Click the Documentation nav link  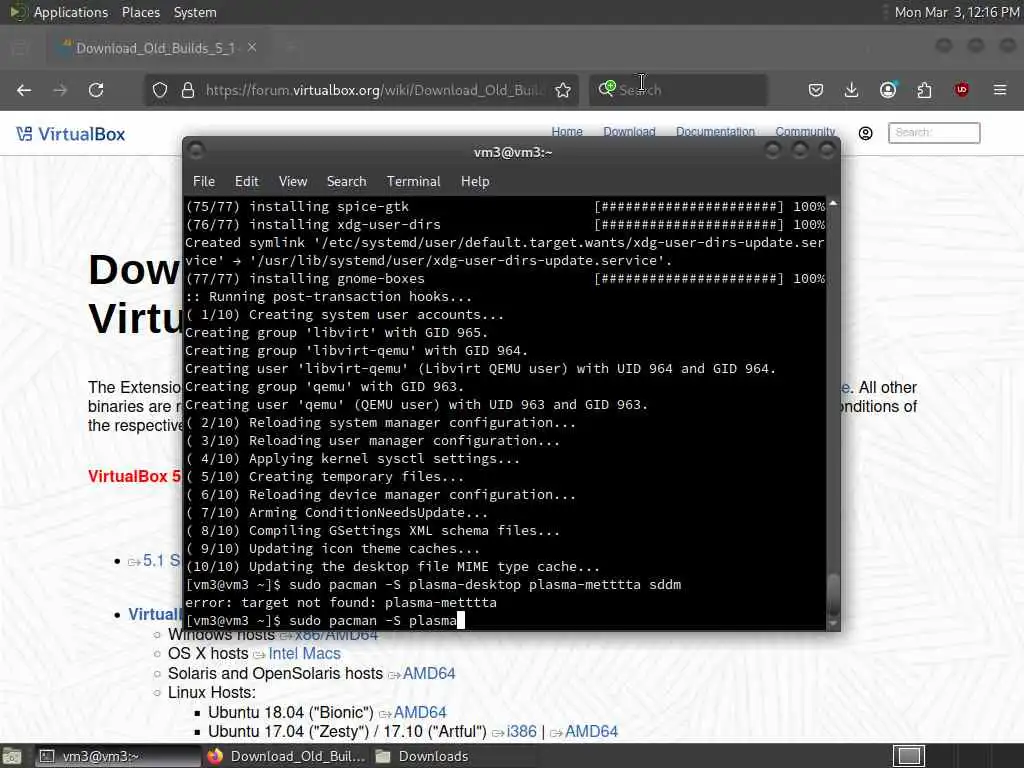click(x=715, y=131)
